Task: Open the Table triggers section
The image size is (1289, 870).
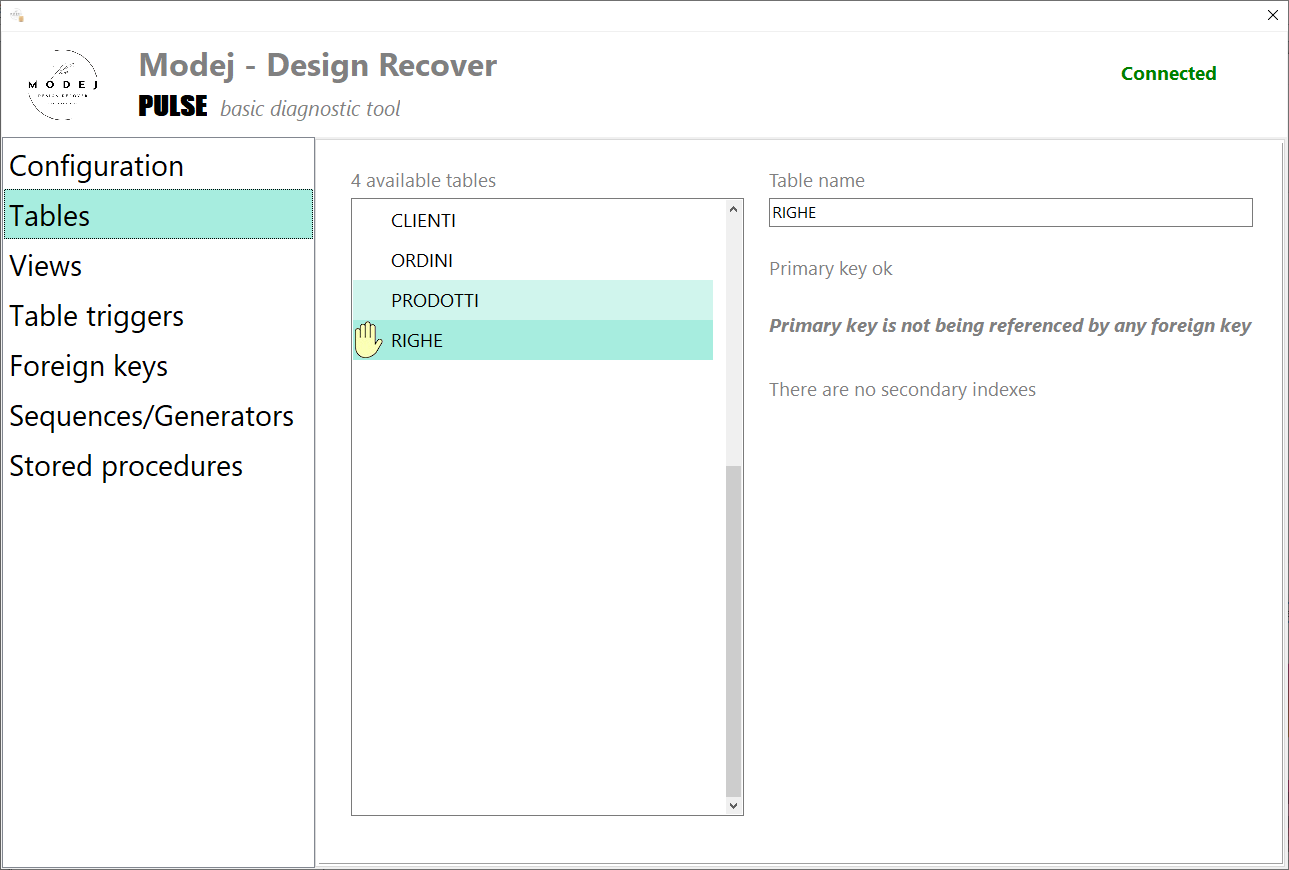Action: 158,316
